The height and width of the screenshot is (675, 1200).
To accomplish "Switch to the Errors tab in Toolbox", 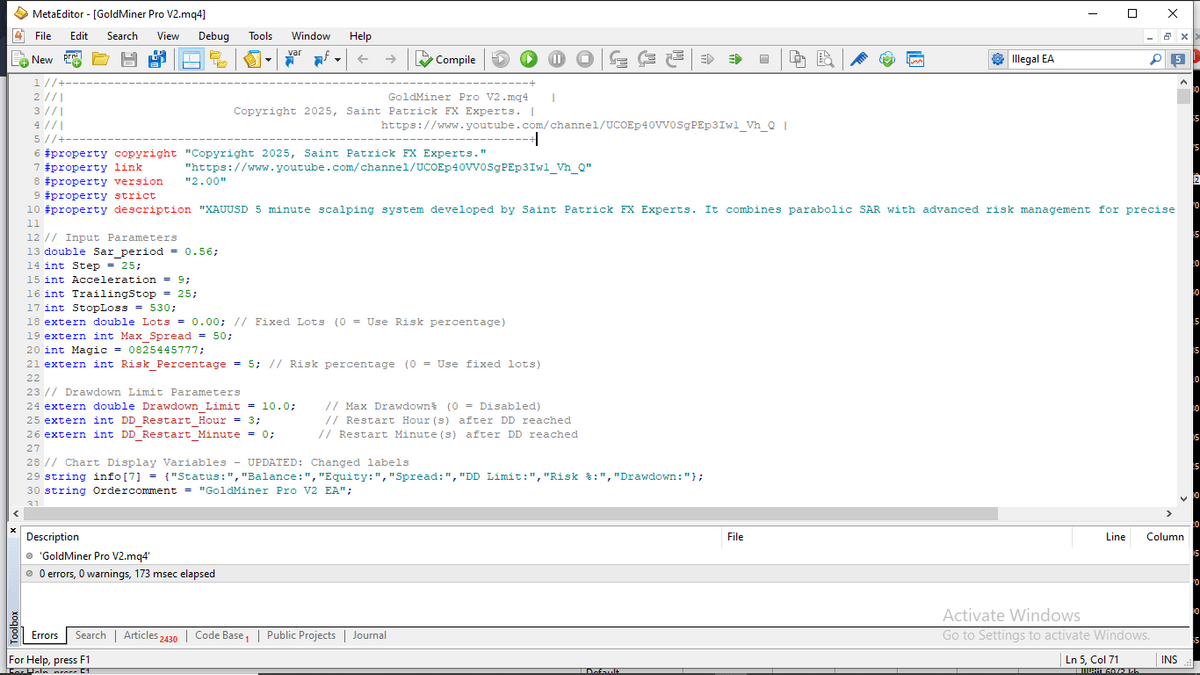I will point(44,635).
